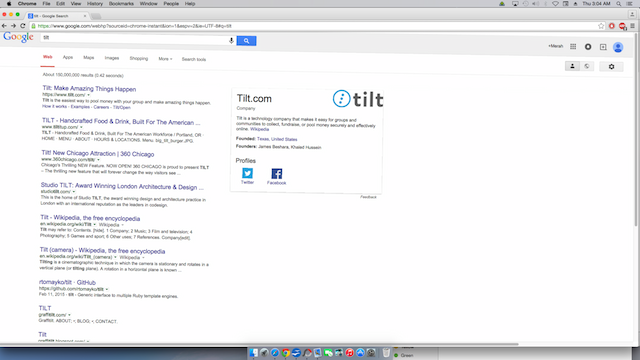Open the File menu

coord(47,4)
